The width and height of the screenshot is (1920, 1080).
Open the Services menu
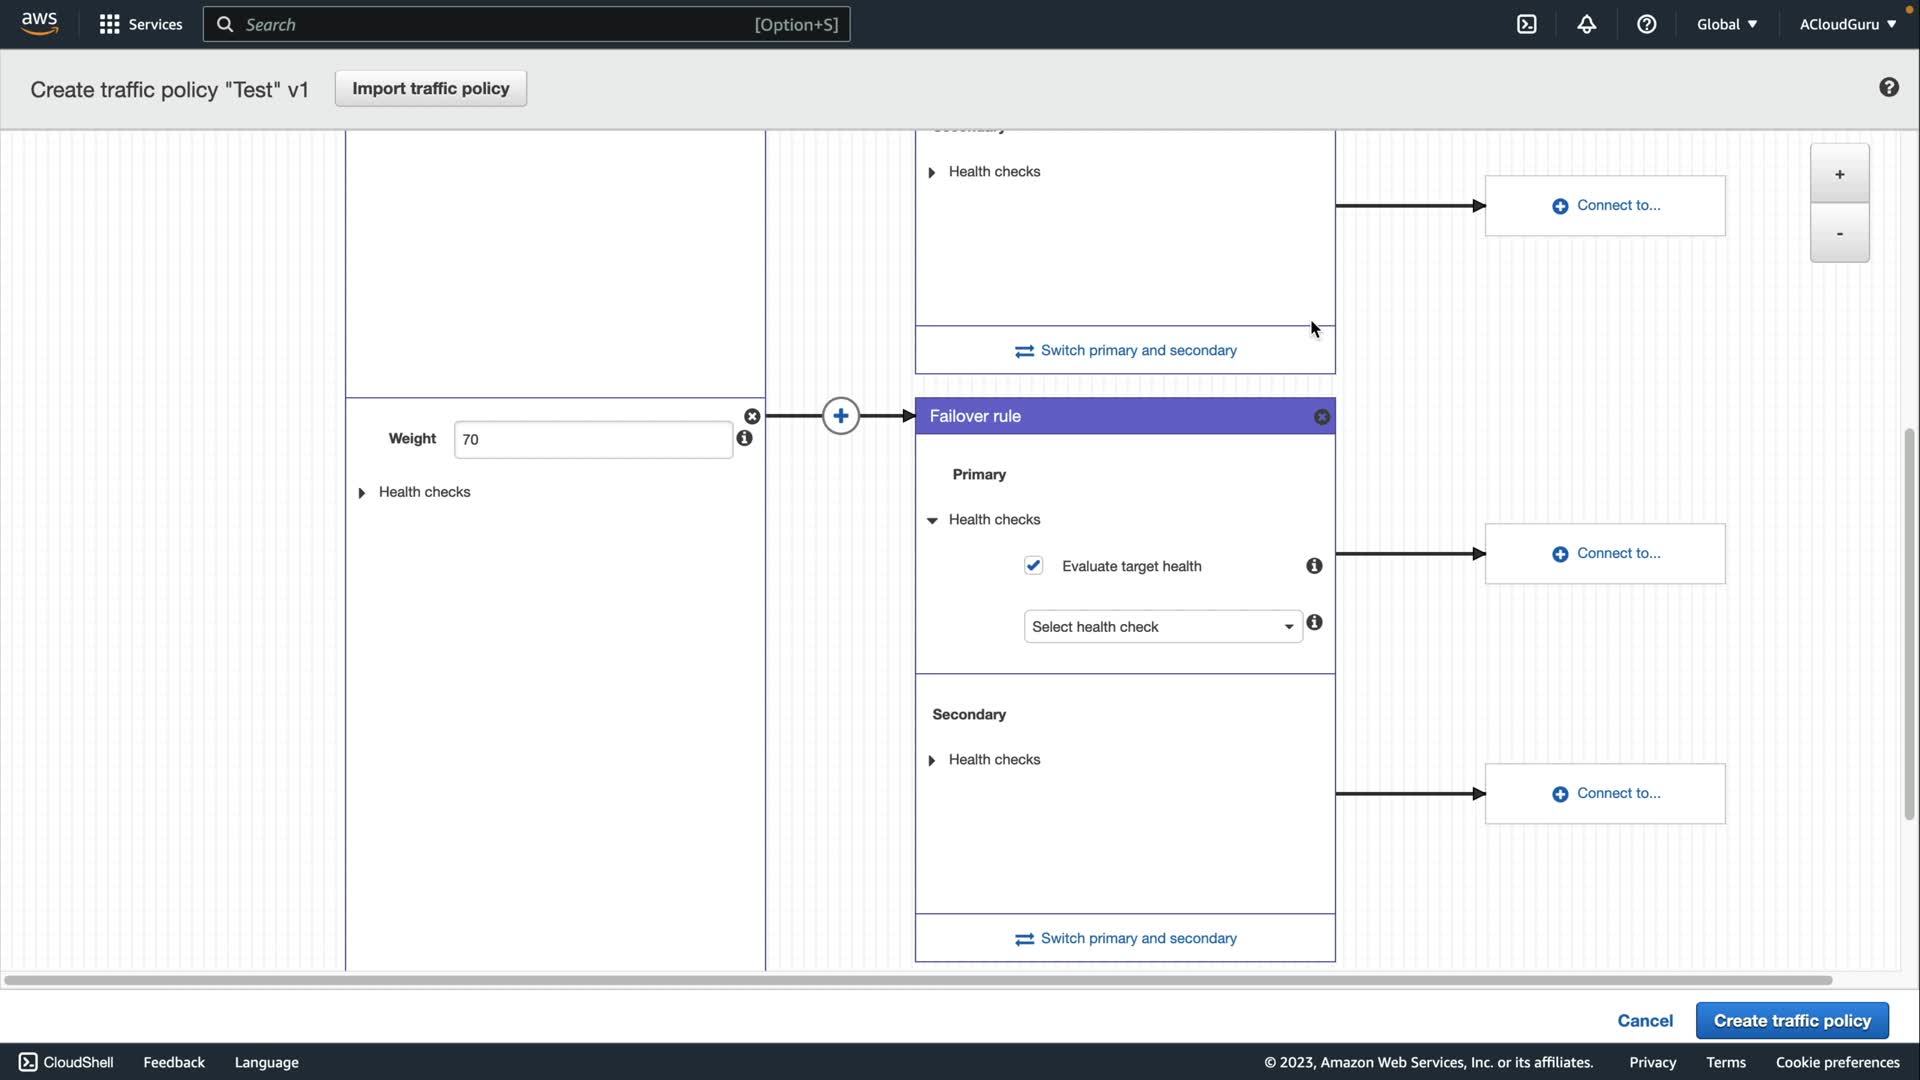click(x=141, y=24)
